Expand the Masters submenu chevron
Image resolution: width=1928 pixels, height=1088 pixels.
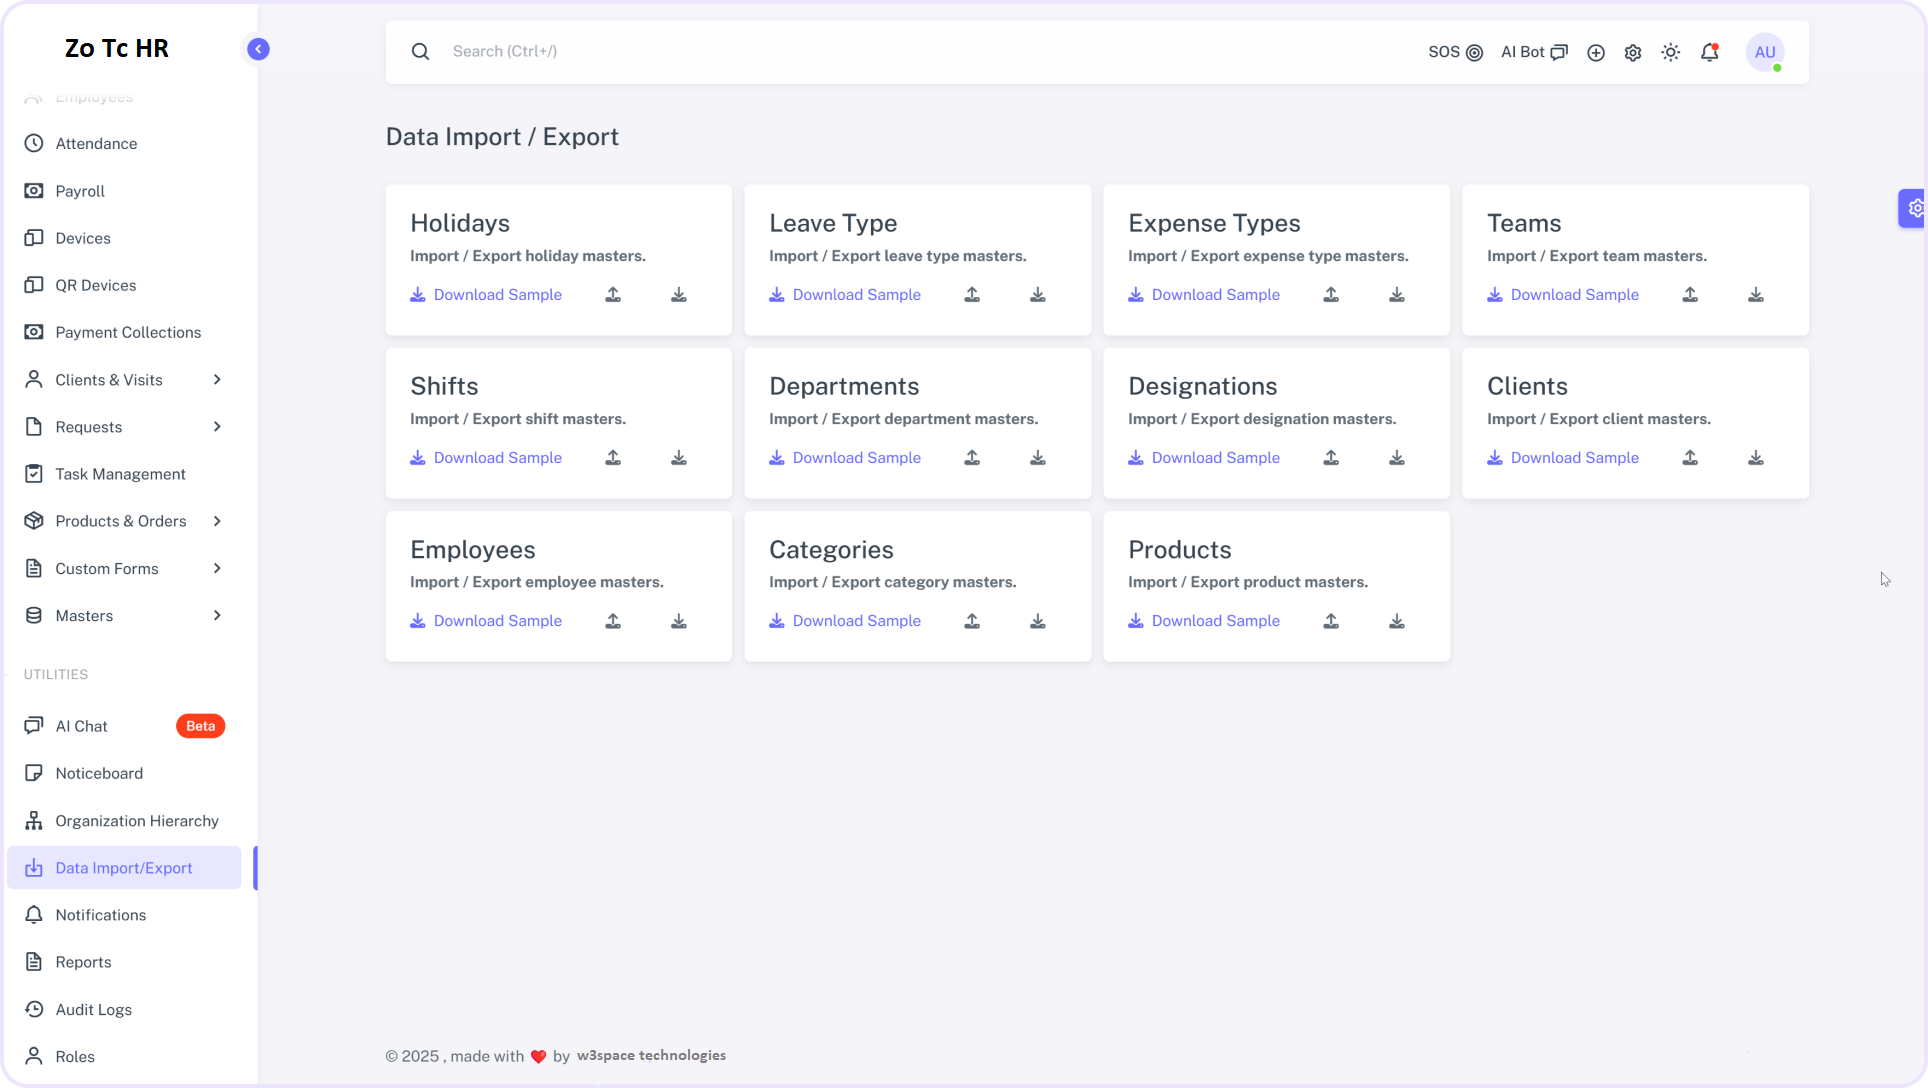[217, 616]
